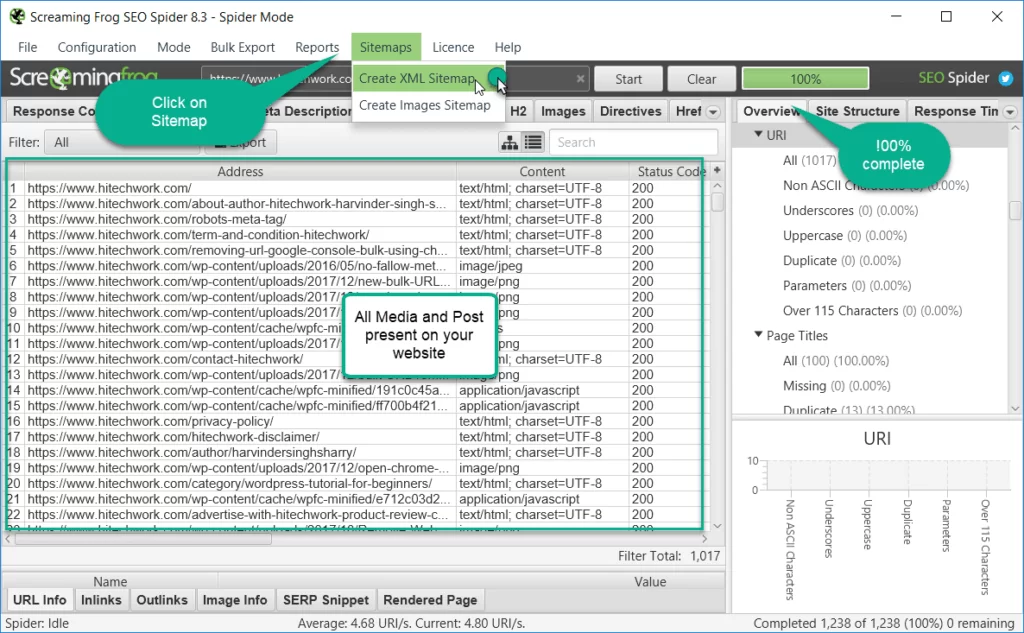Click the table's vertical scrollbar thumb
Viewport: 1024px width, 633px height.
[717, 201]
